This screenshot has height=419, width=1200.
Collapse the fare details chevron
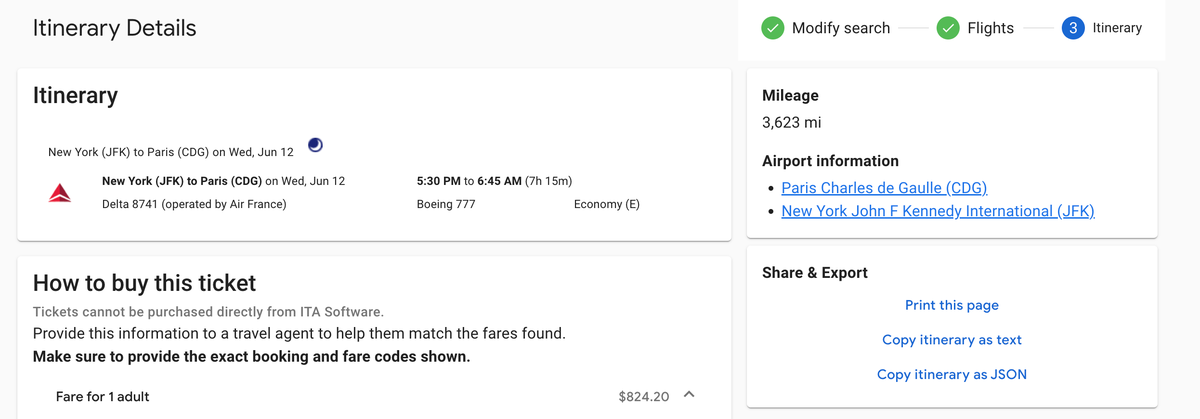689,395
